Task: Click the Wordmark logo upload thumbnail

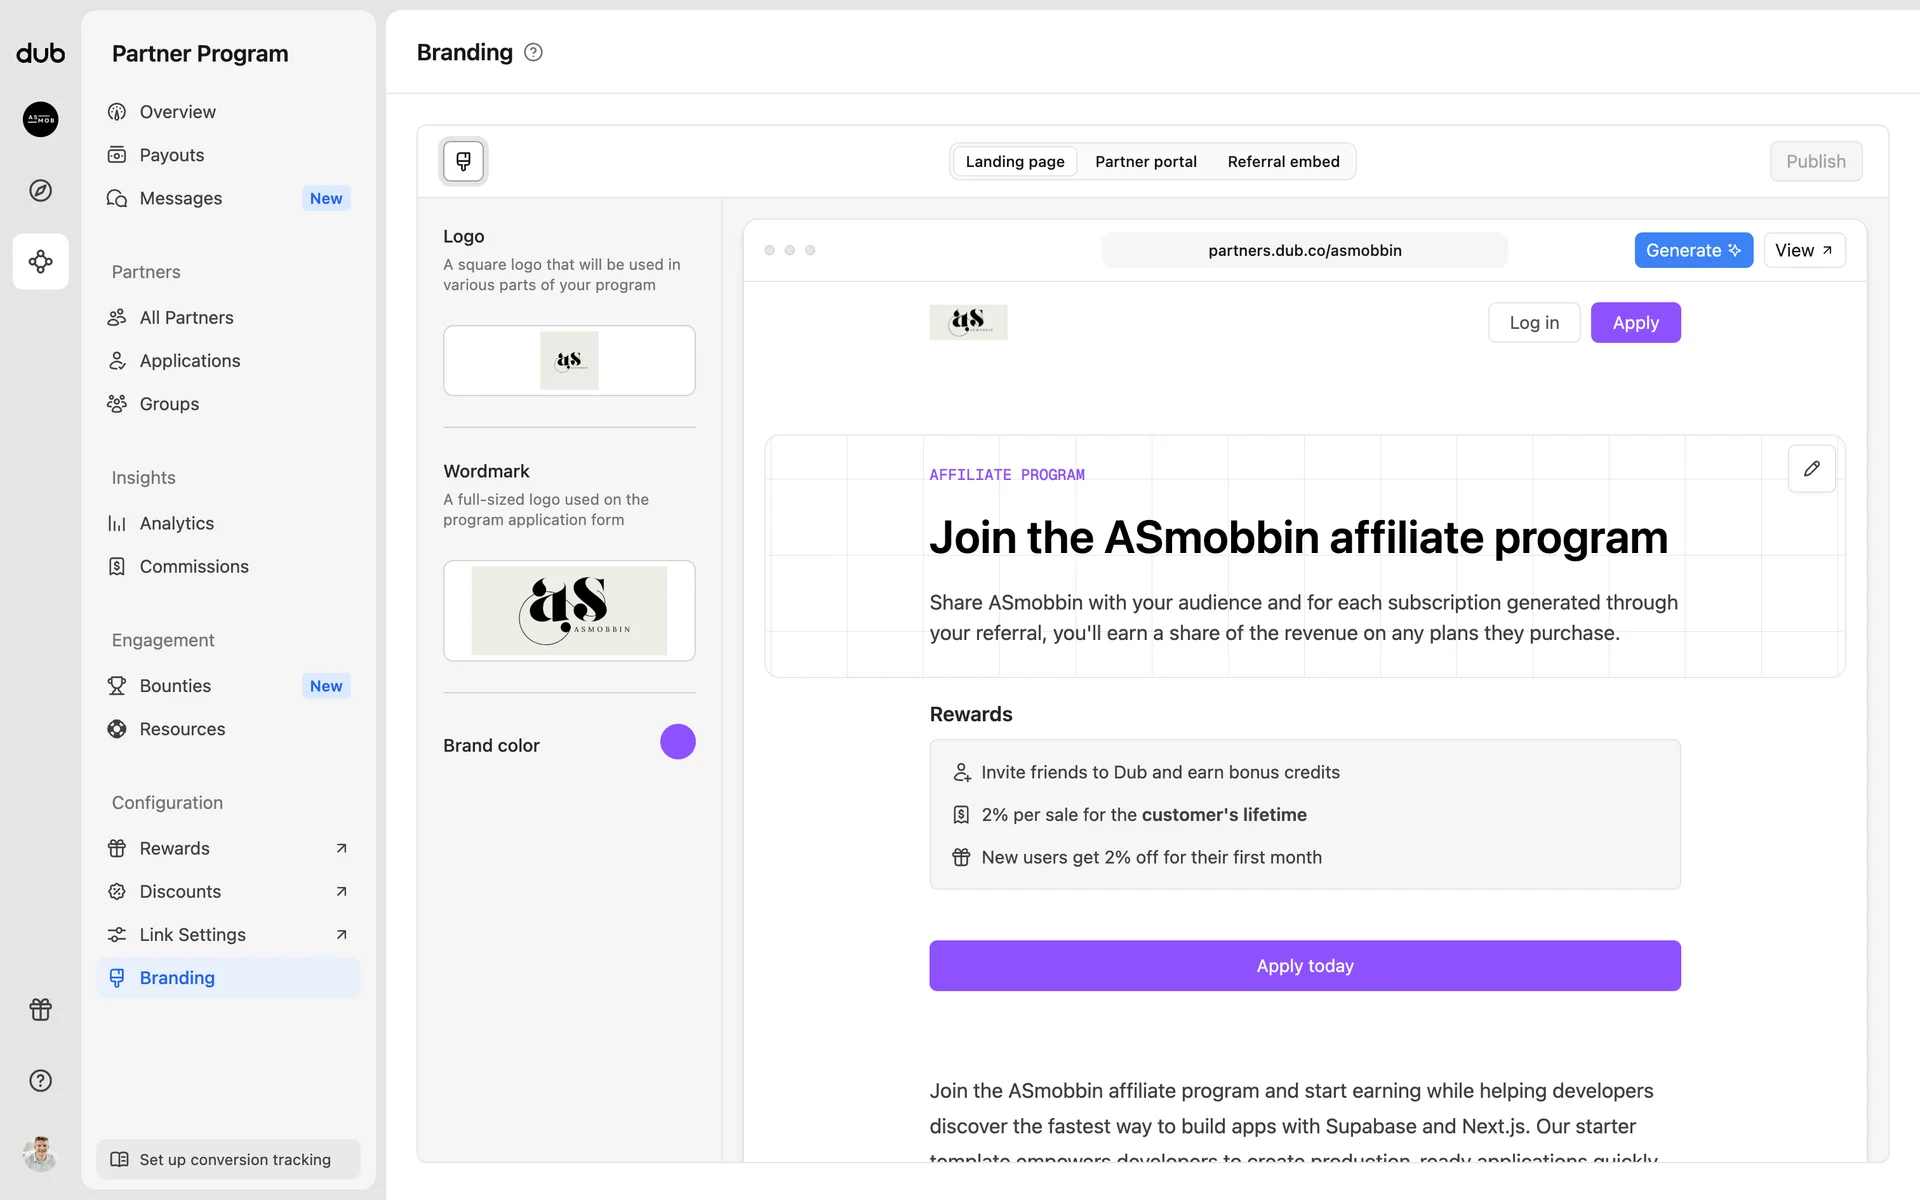Action: point(569,610)
